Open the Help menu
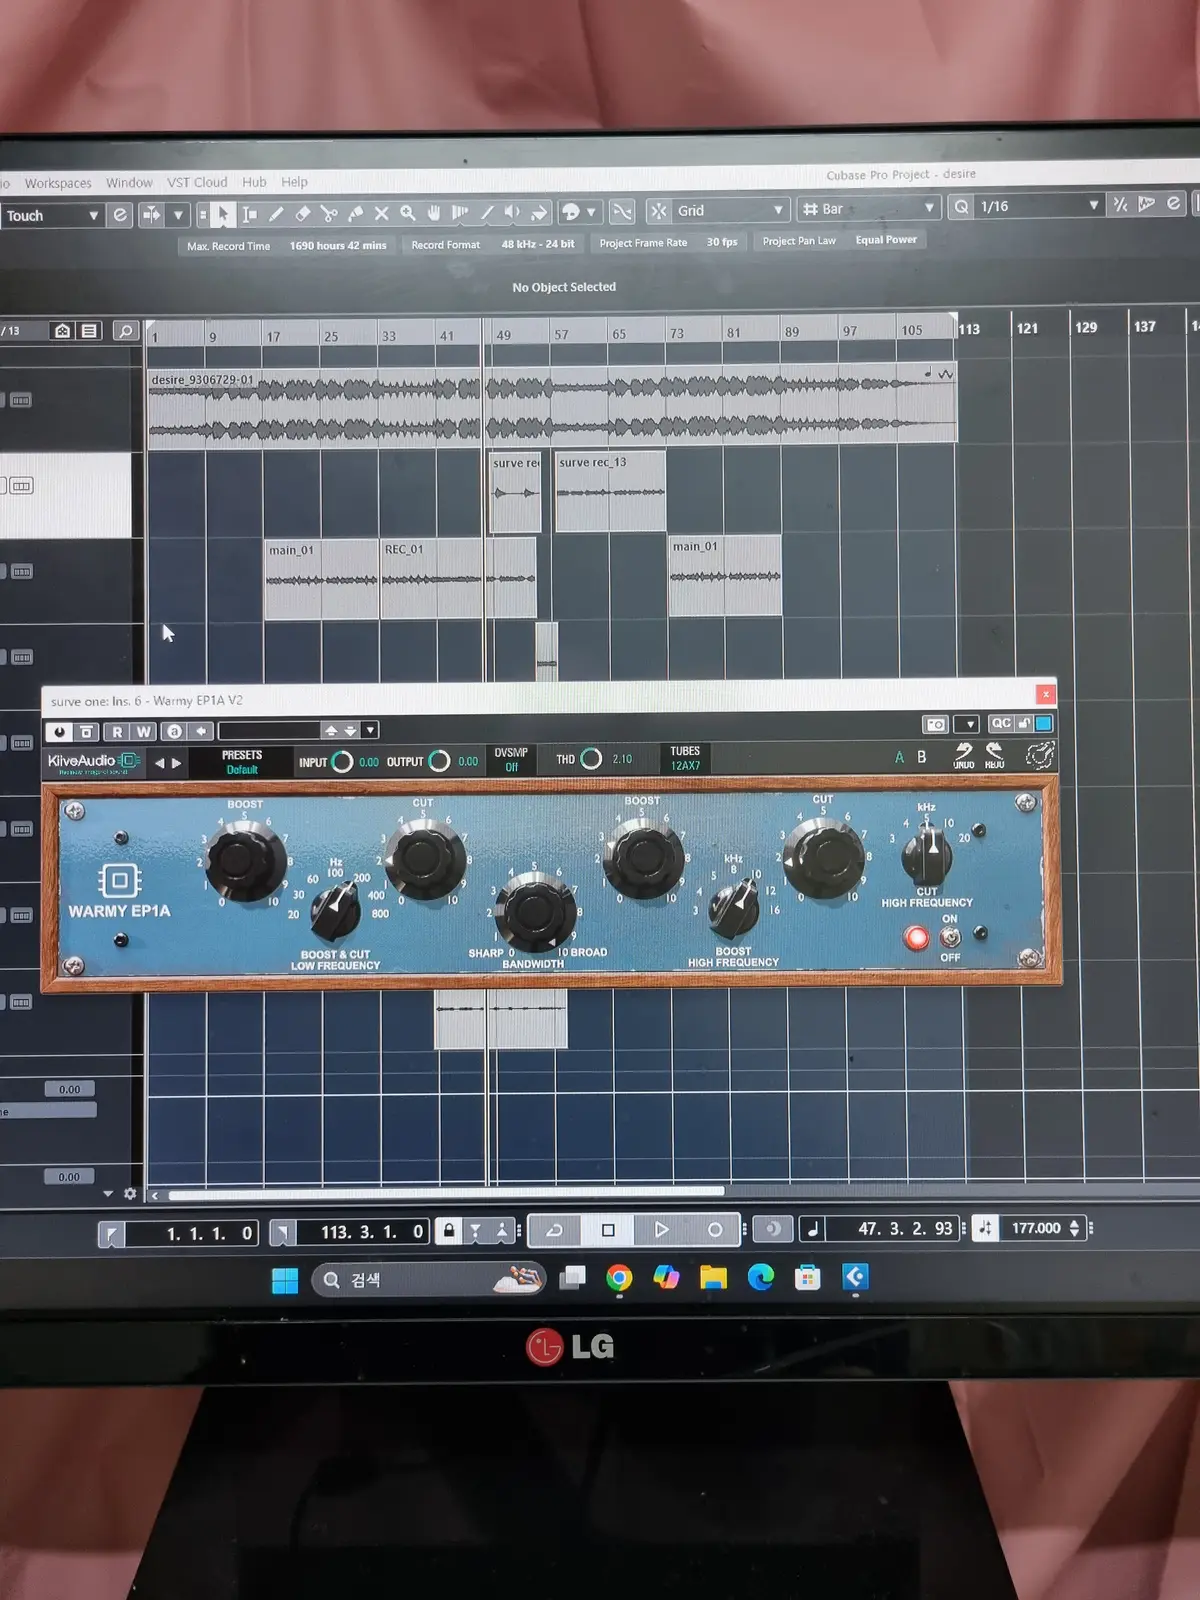 click(x=294, y=182)
